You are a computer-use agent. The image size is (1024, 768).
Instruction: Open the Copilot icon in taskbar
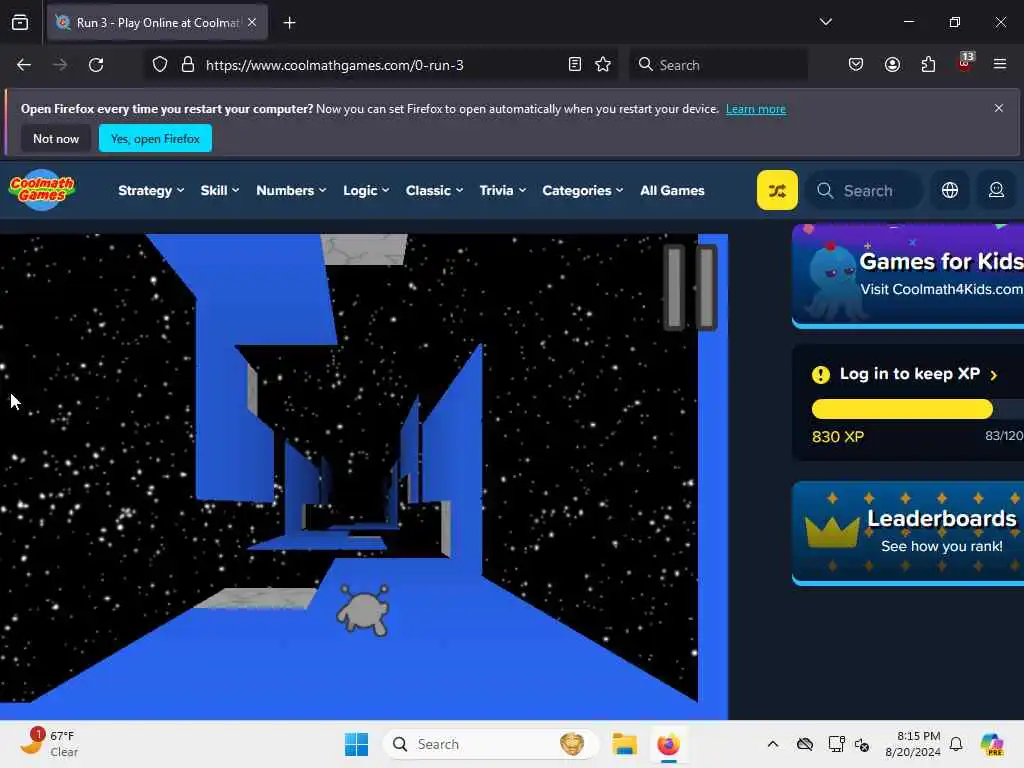point(992,744)
